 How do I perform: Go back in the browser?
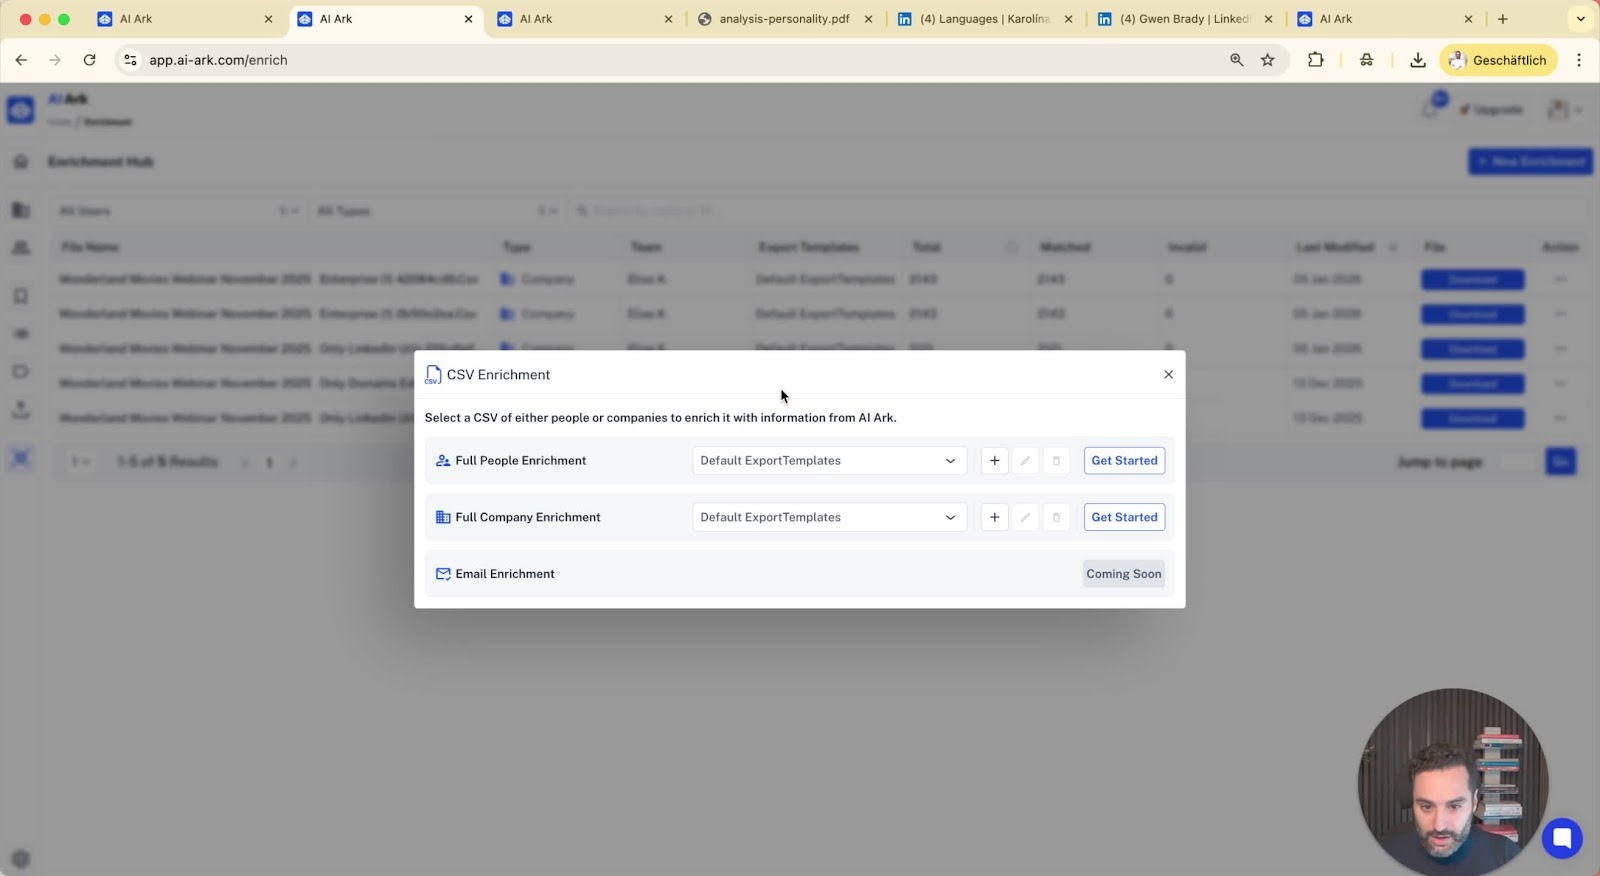point(21,60)
